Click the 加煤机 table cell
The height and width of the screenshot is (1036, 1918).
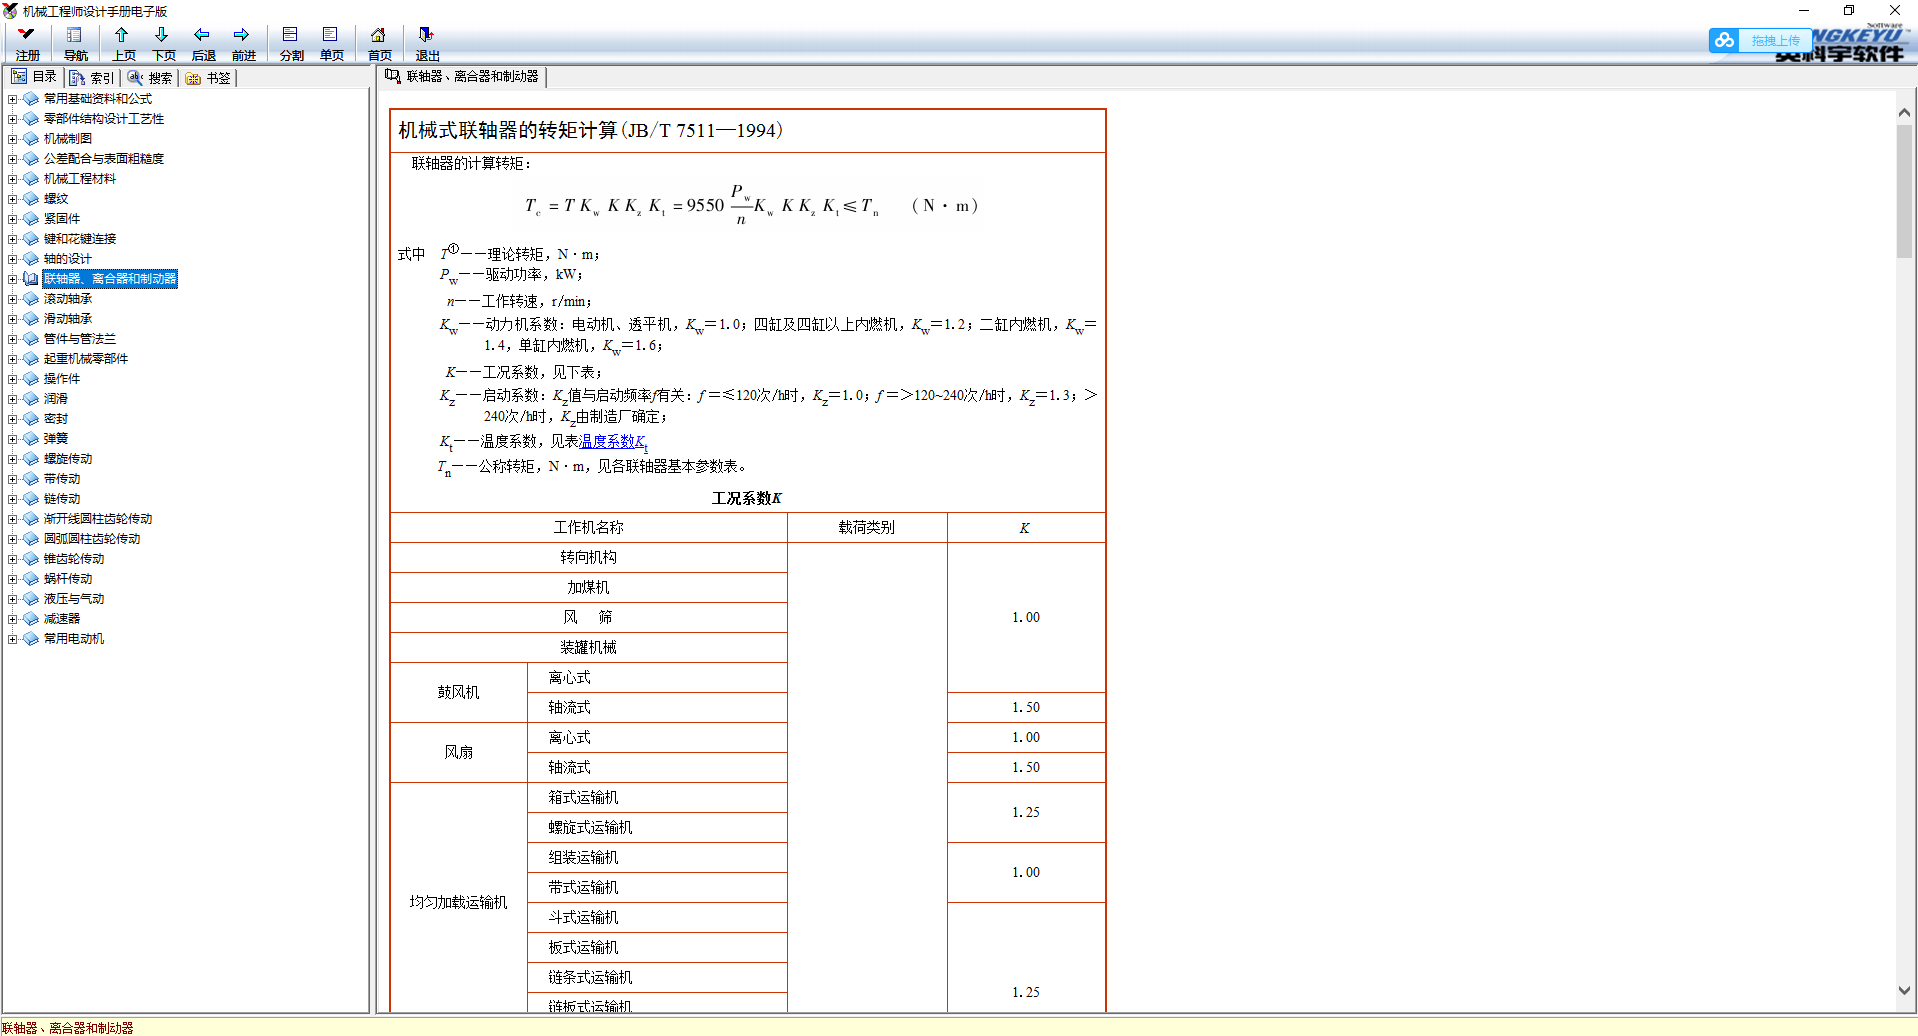tap(589, 588)
